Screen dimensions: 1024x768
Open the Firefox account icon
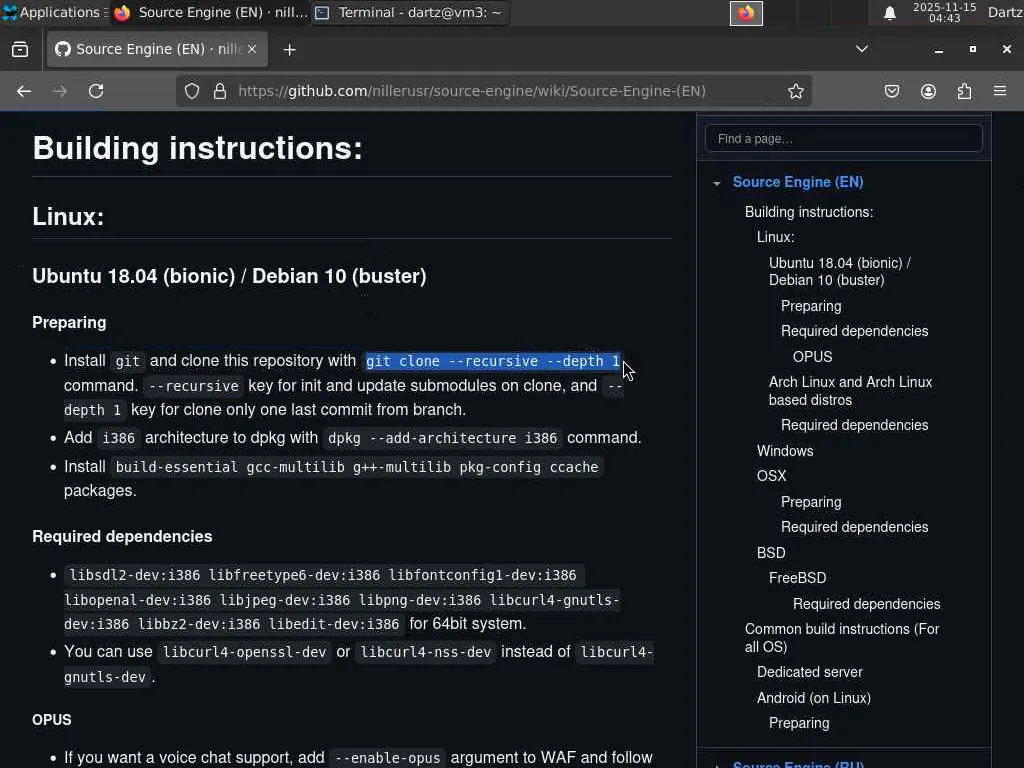928,91
